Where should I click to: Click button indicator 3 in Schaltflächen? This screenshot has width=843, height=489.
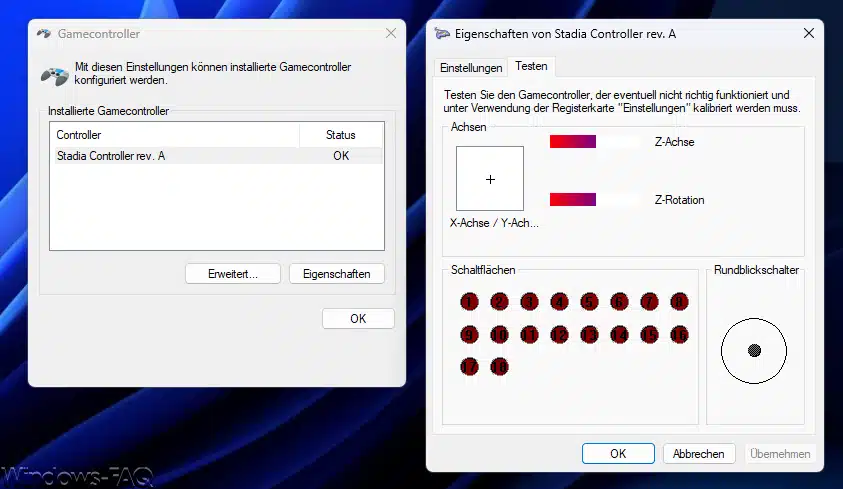click(530, 302)
